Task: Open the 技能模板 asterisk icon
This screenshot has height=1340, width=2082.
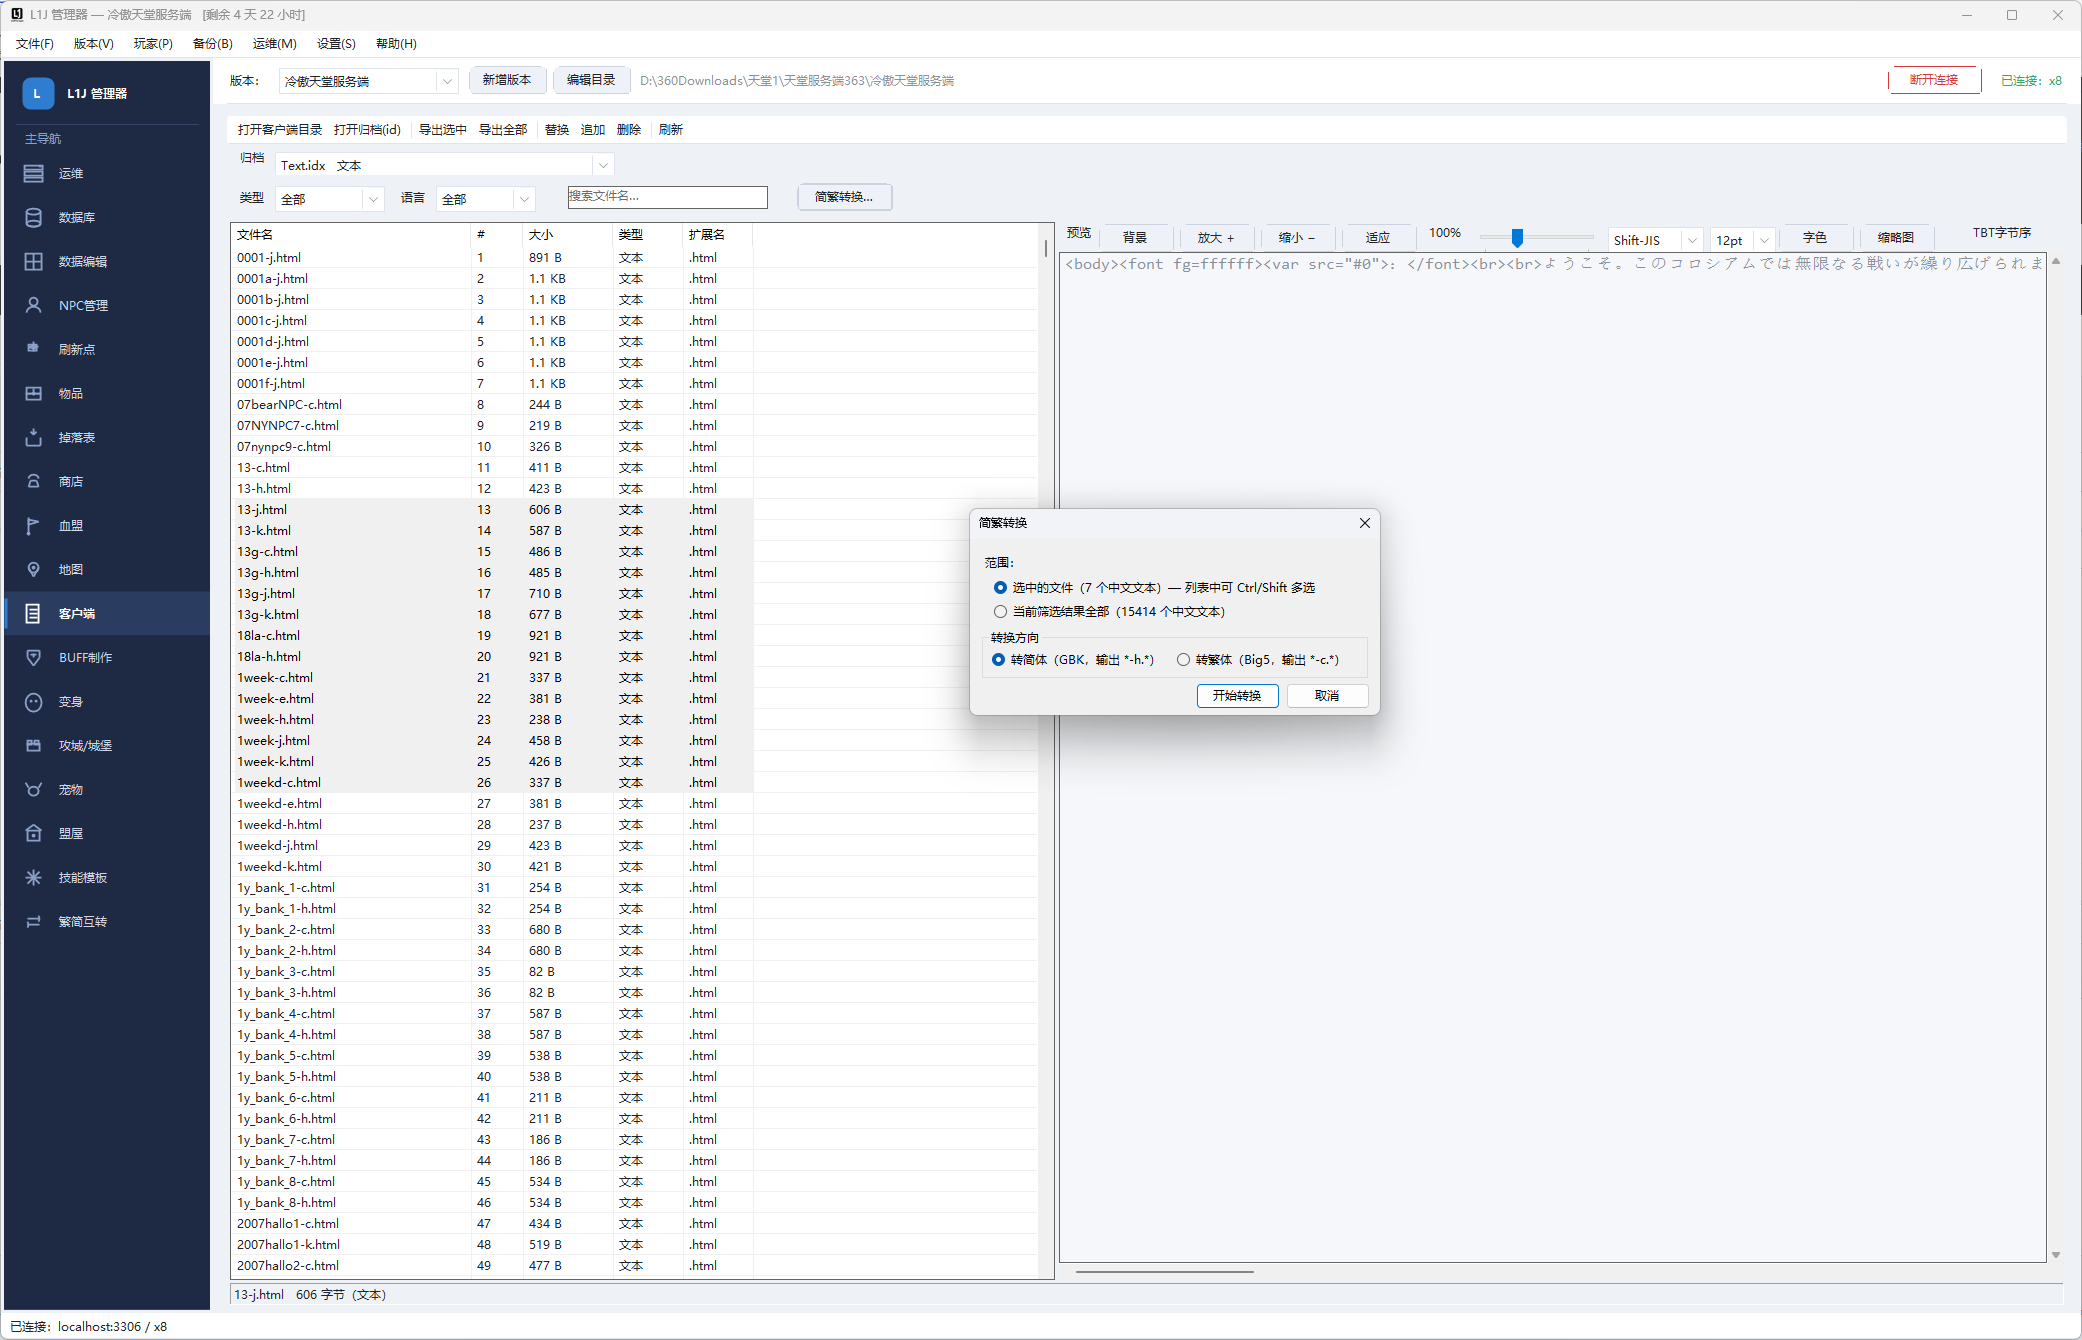Action: click(34, 877)
